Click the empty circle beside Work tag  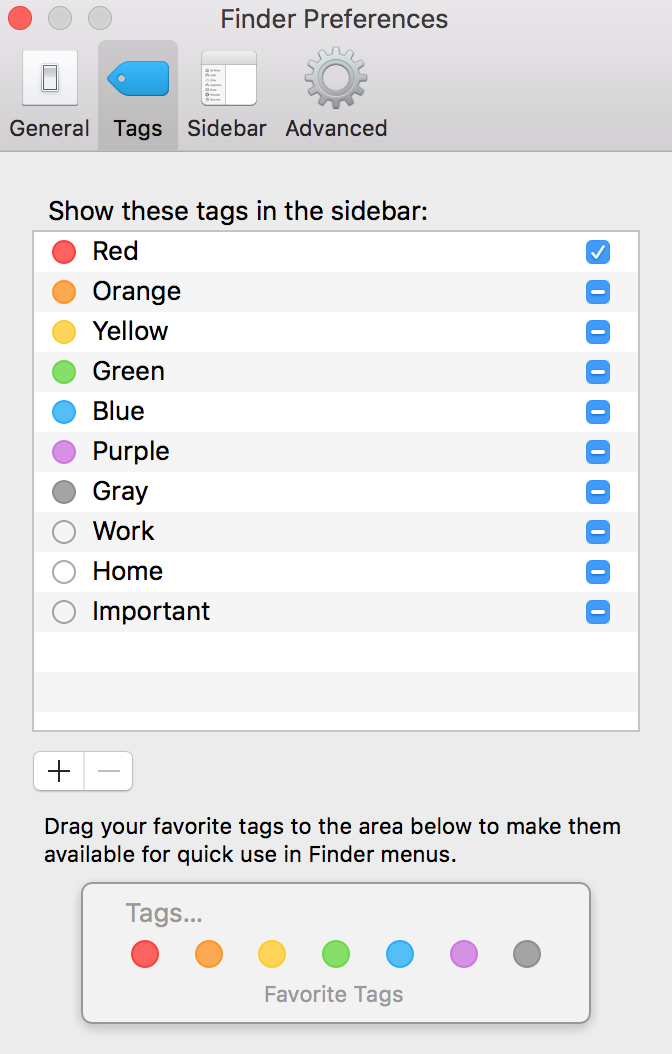click(x=64, y=532)
